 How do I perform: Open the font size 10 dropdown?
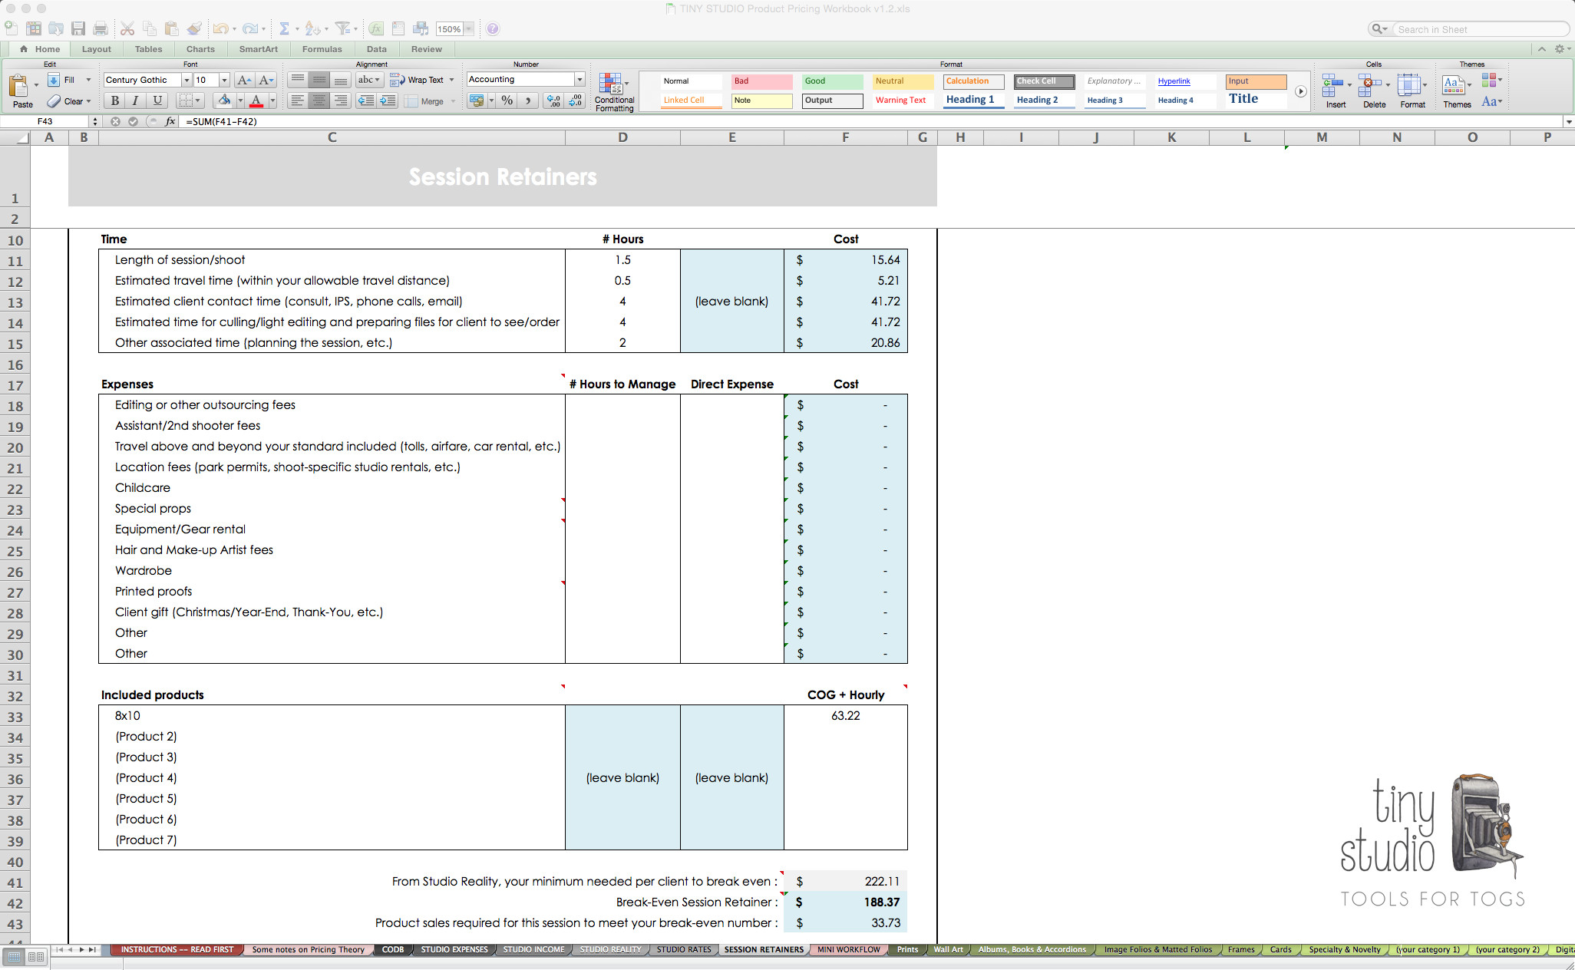224,80
